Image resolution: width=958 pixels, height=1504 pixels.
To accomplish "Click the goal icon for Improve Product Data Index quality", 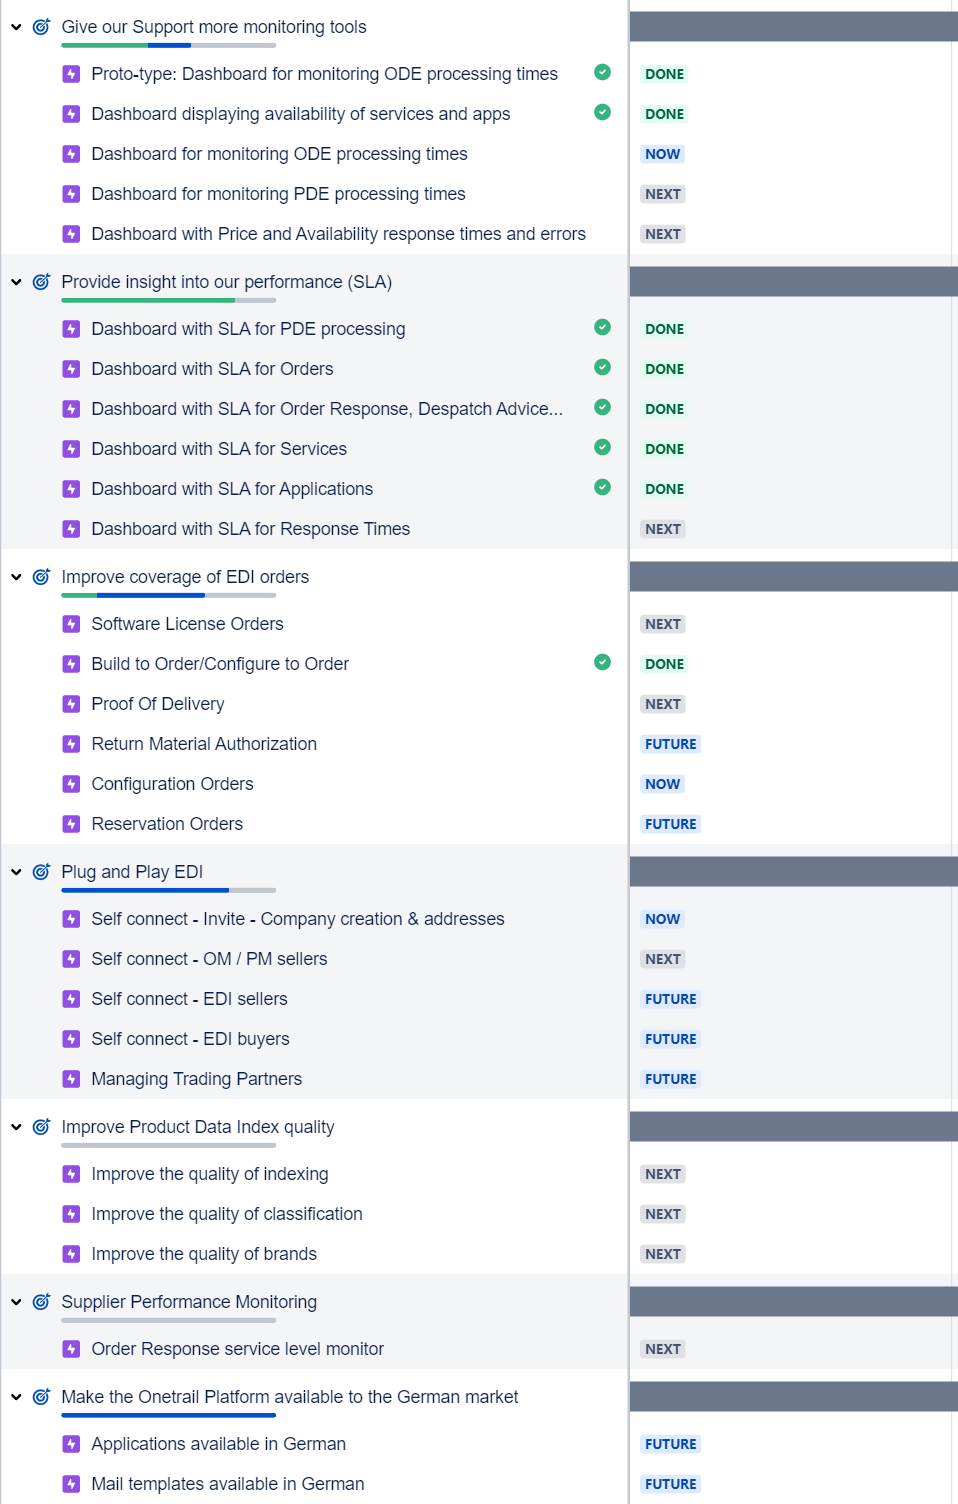I will (41, 1127).
